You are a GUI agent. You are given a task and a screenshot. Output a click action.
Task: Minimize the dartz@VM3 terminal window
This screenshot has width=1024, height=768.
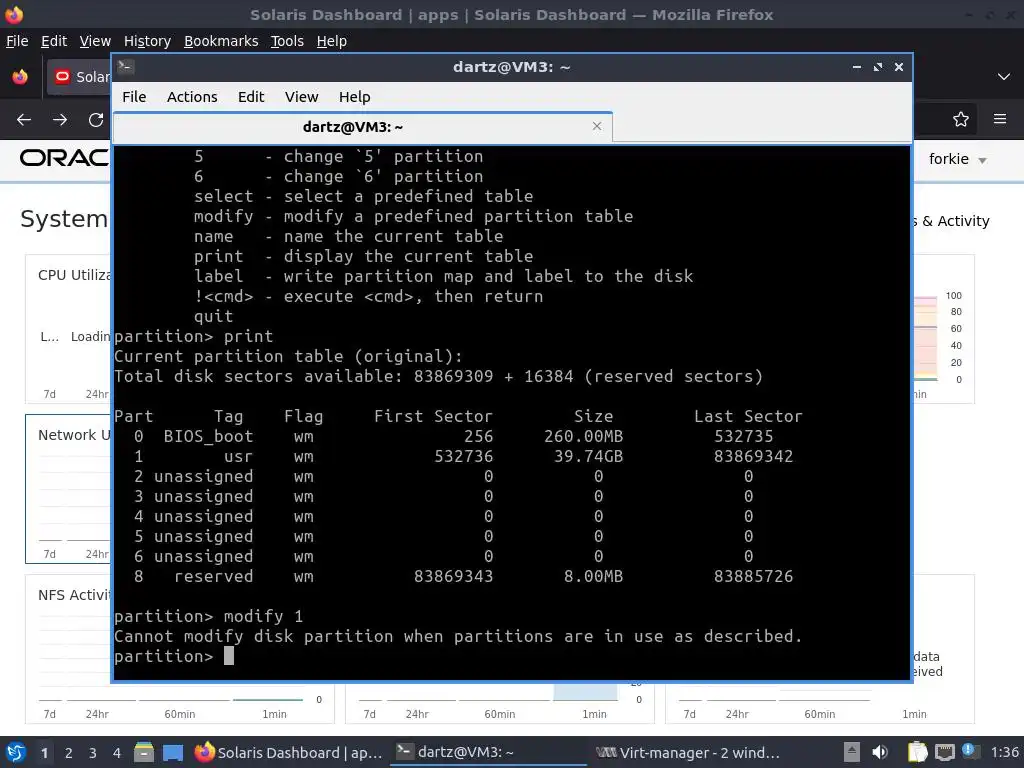pyautogui.click(x=857, y=67)
